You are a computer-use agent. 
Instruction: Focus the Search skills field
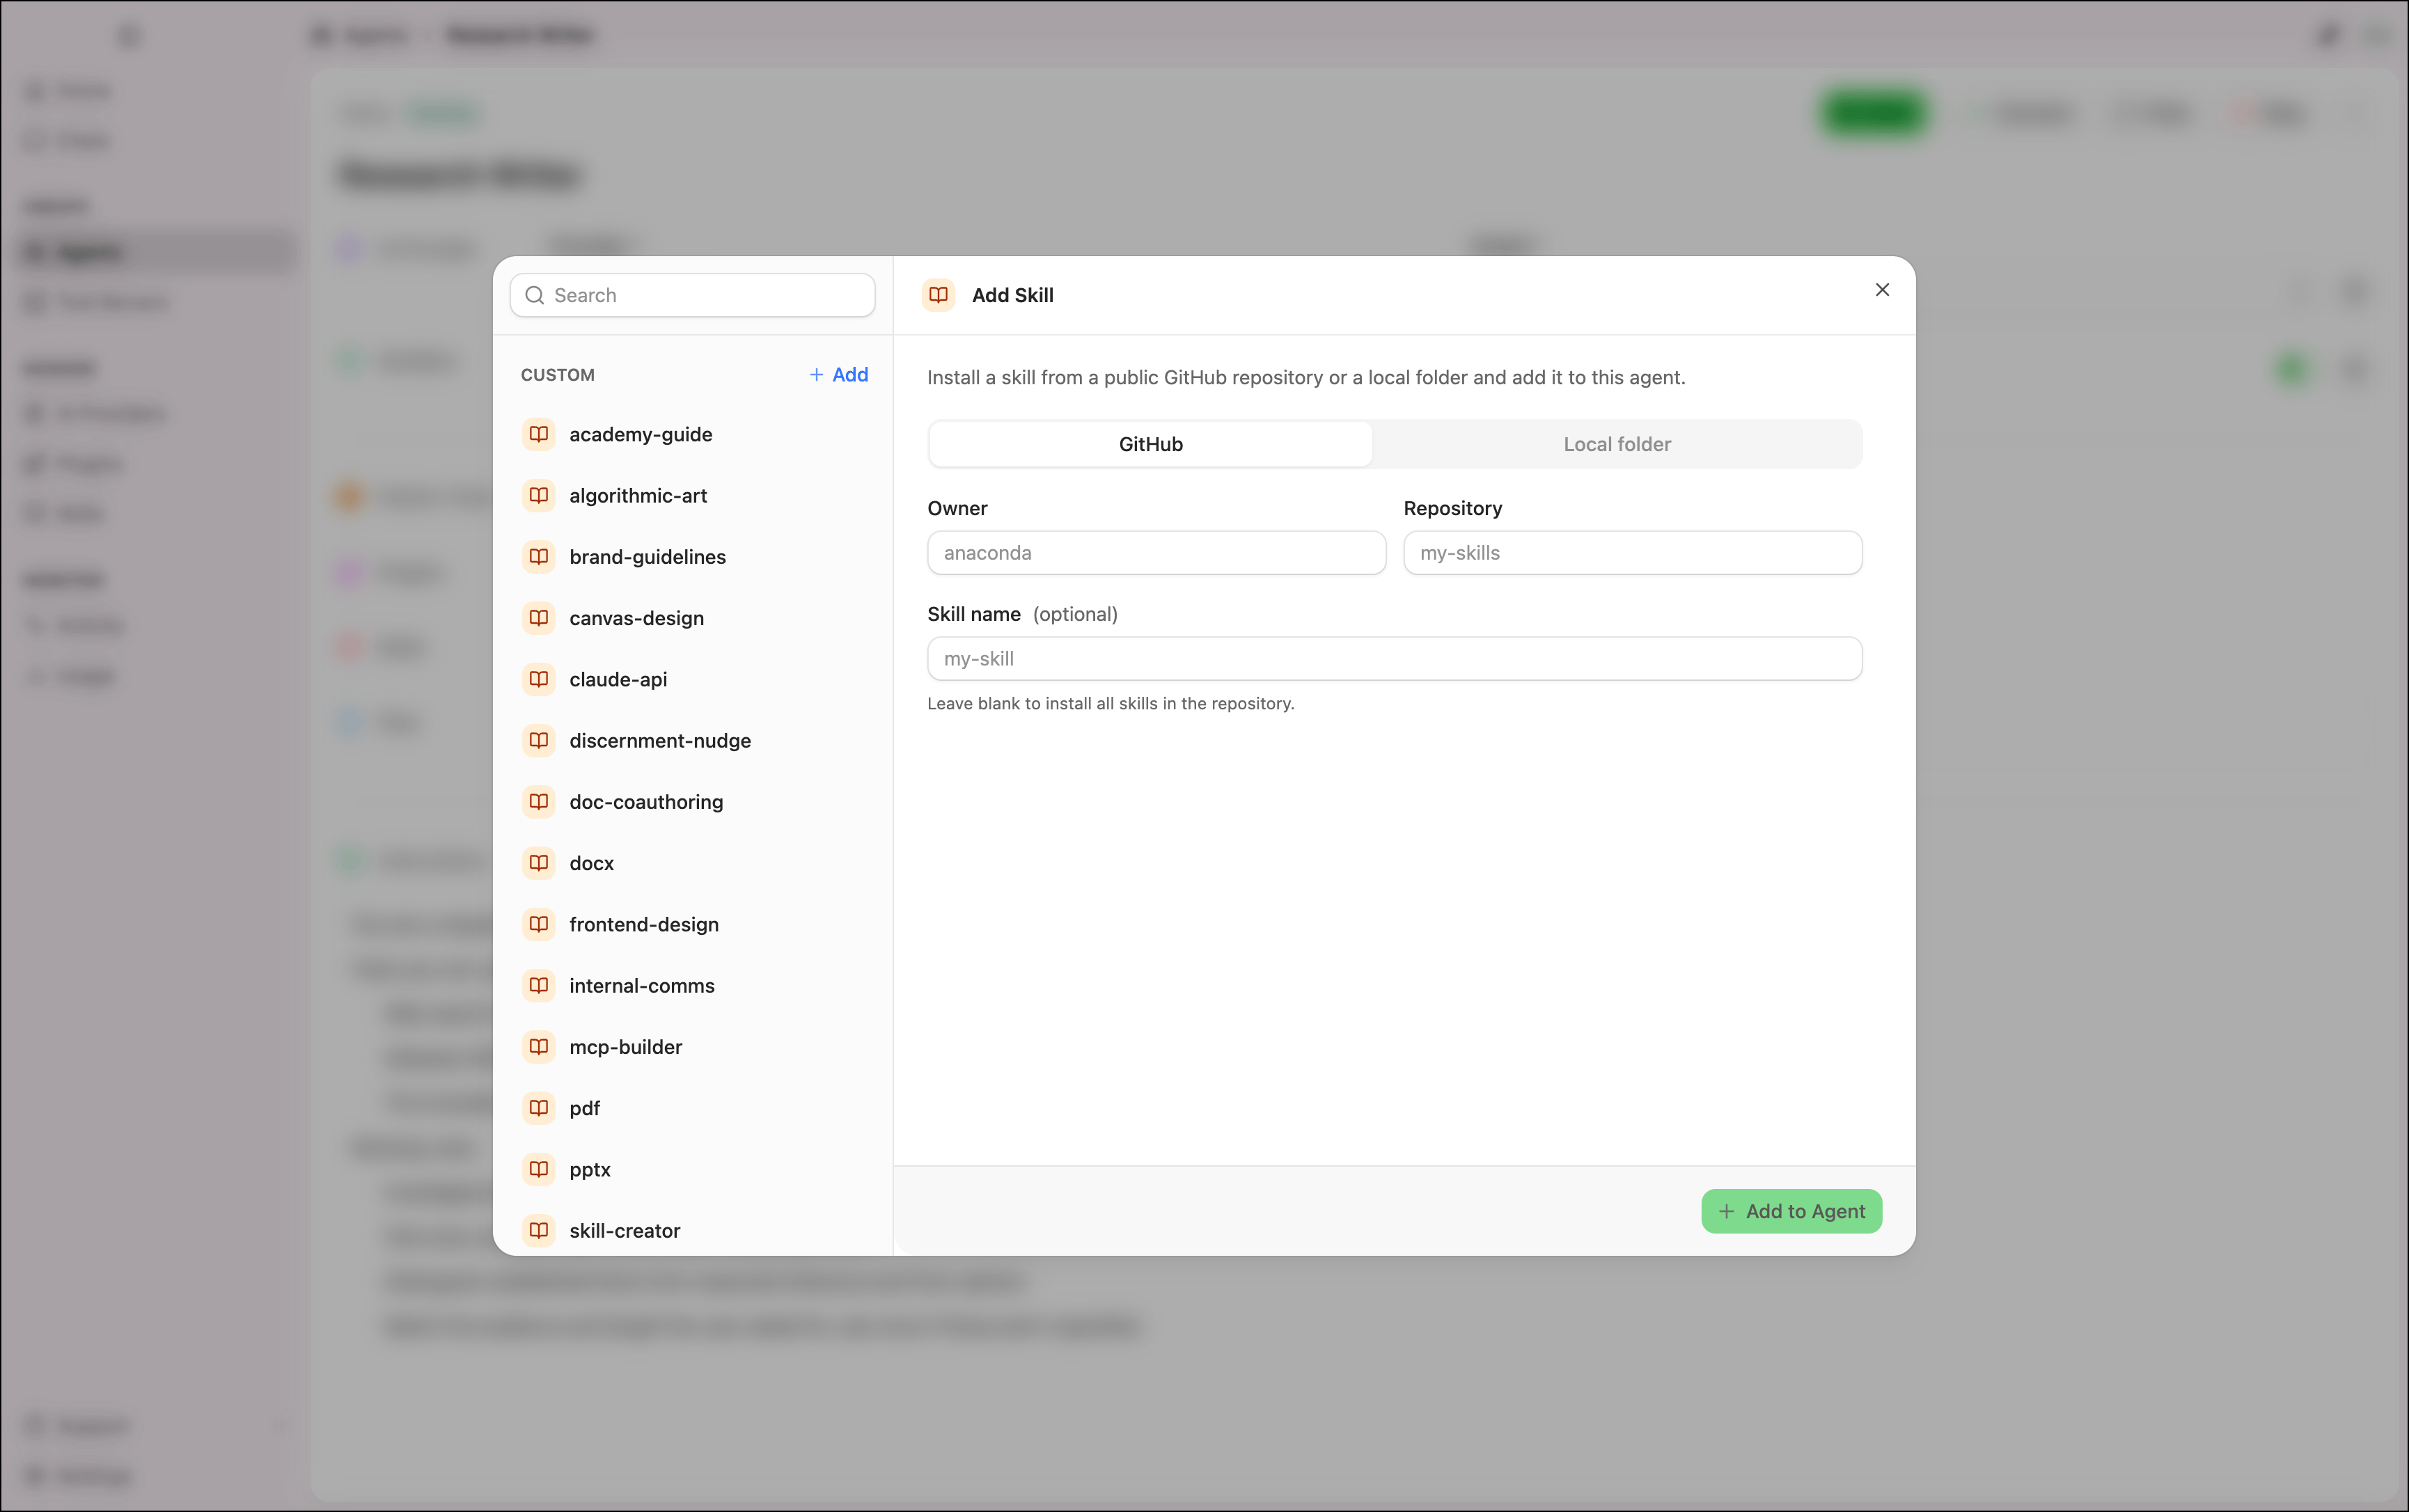[x=692, y=295]
